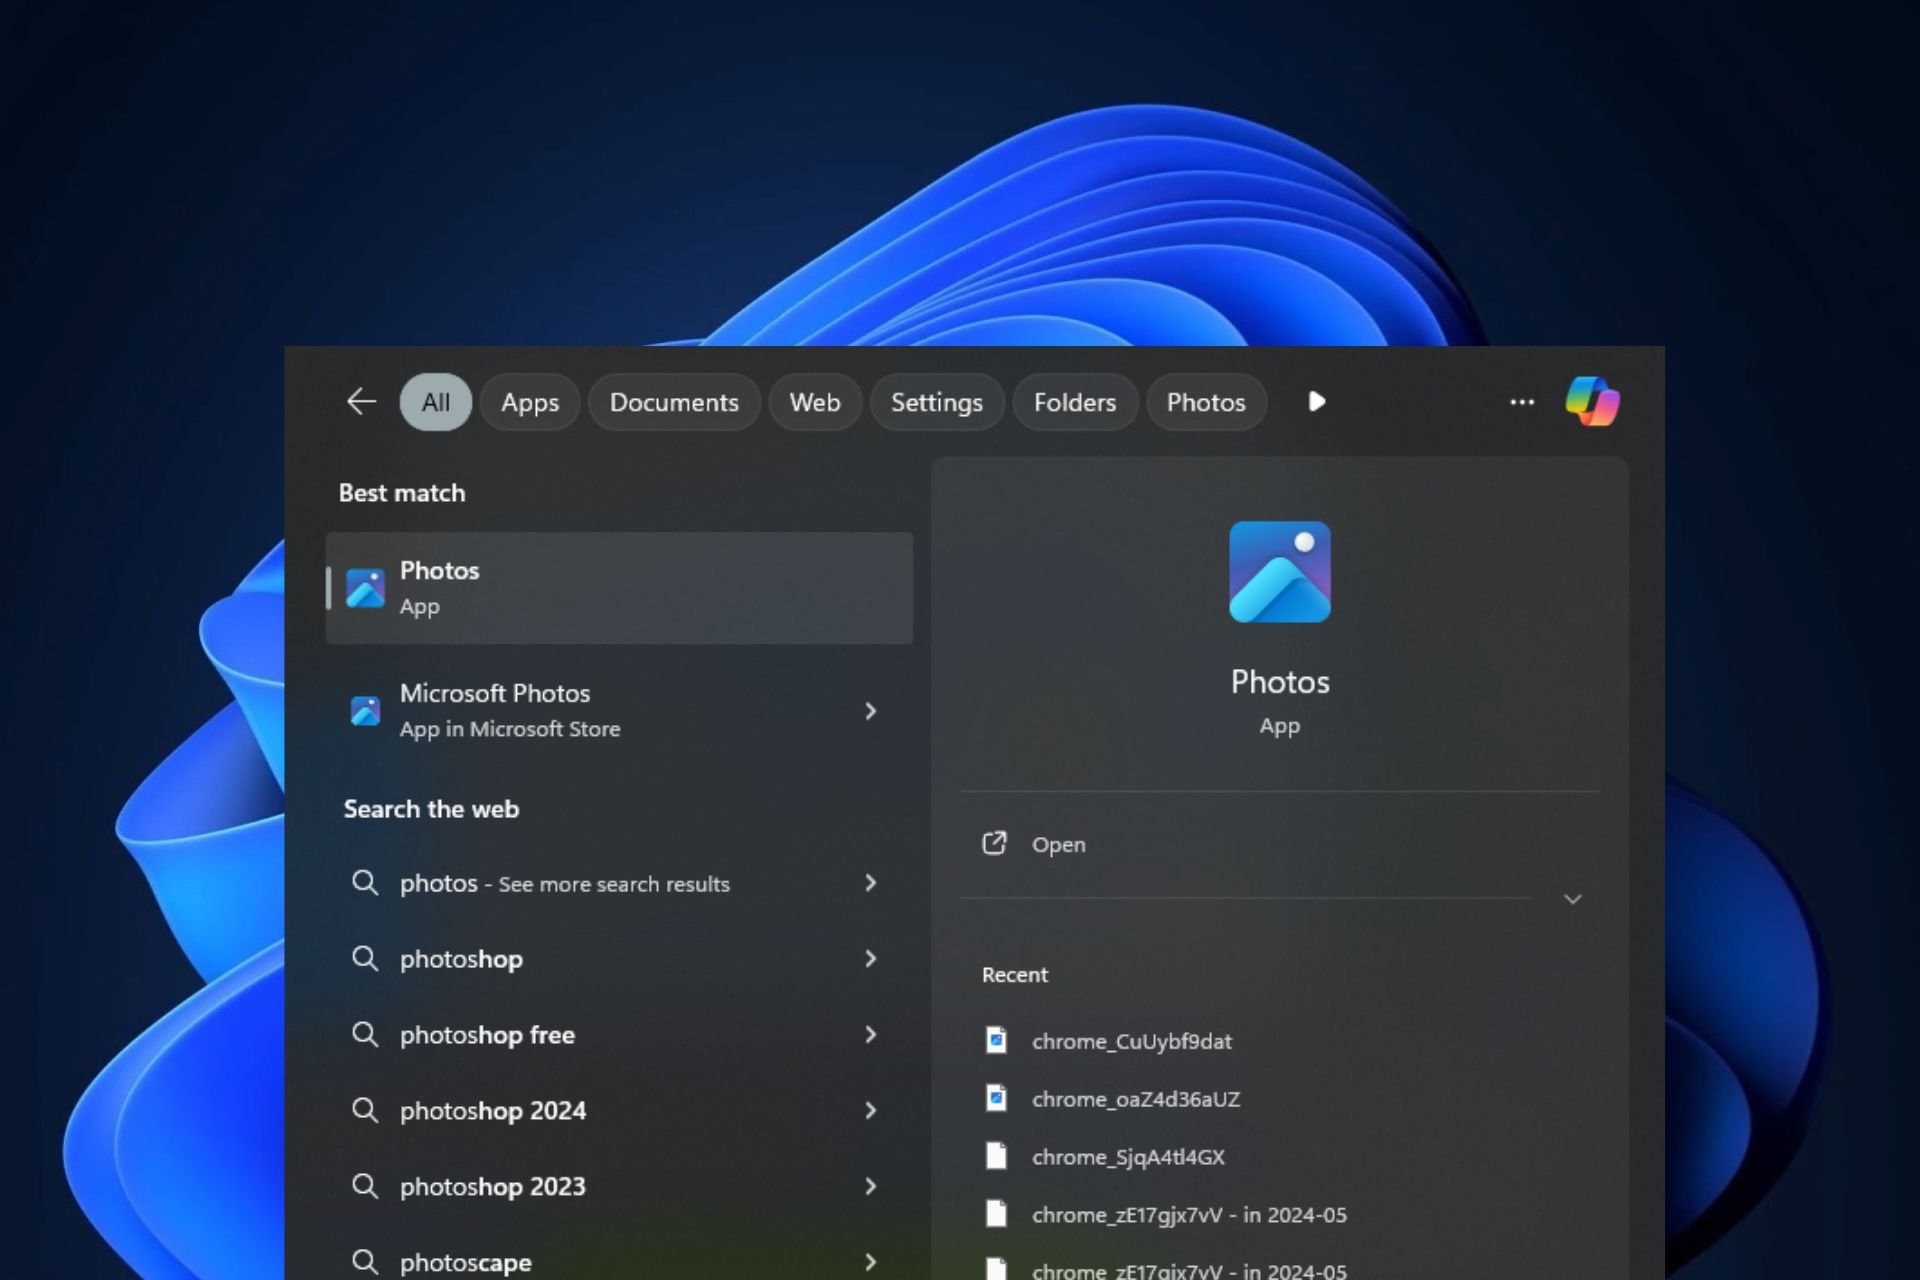The height and width of the screenshot is (1280, 1920).
Task: Click the Microsoft Store app icon
Action: pyautogui.click(x=364, y=710)
